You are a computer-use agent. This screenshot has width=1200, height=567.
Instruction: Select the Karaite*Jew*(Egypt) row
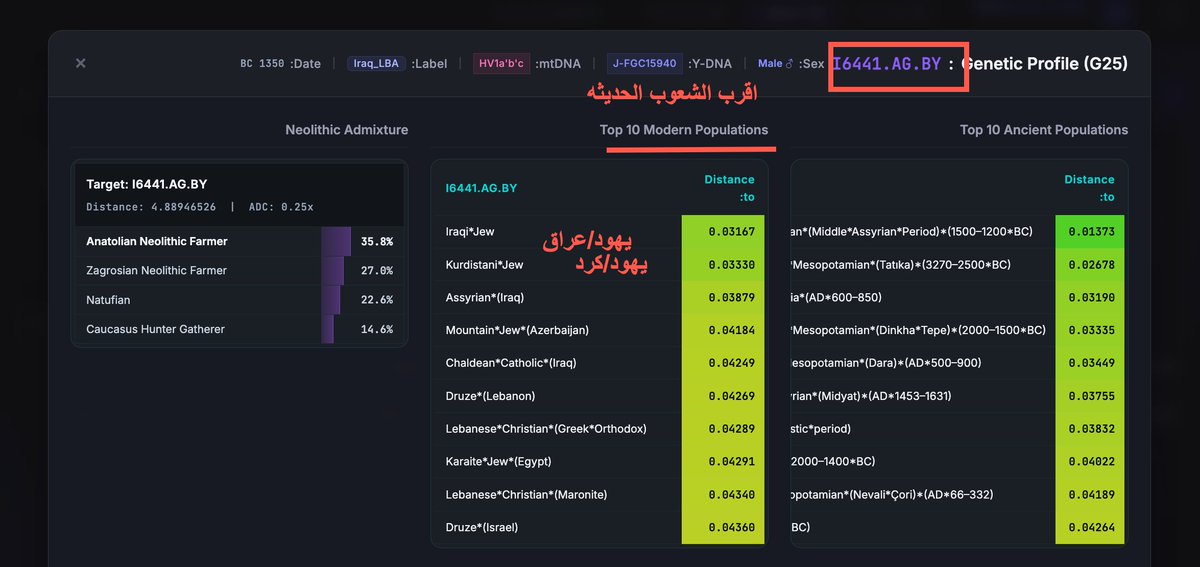[x=599, y=461]
